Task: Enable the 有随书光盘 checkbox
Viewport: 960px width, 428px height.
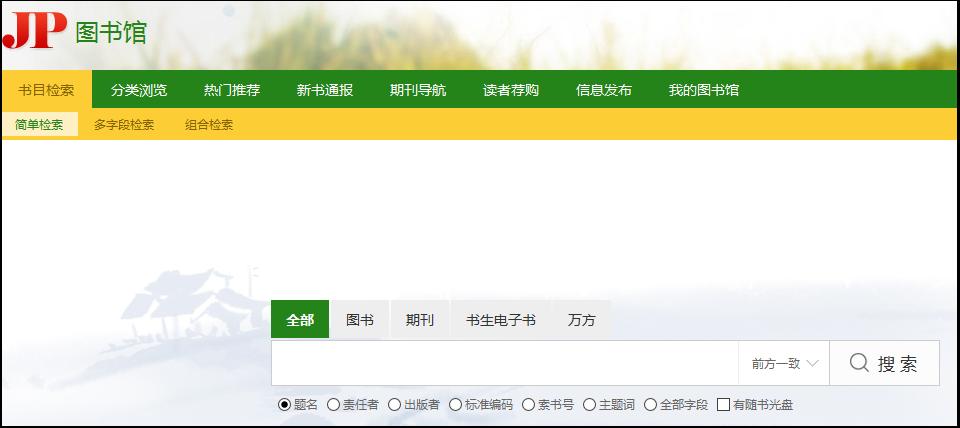Action: pos(724,405)
